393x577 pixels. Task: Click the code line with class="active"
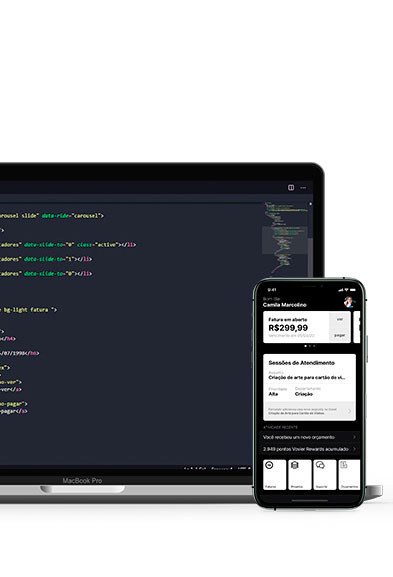[68, 245]
